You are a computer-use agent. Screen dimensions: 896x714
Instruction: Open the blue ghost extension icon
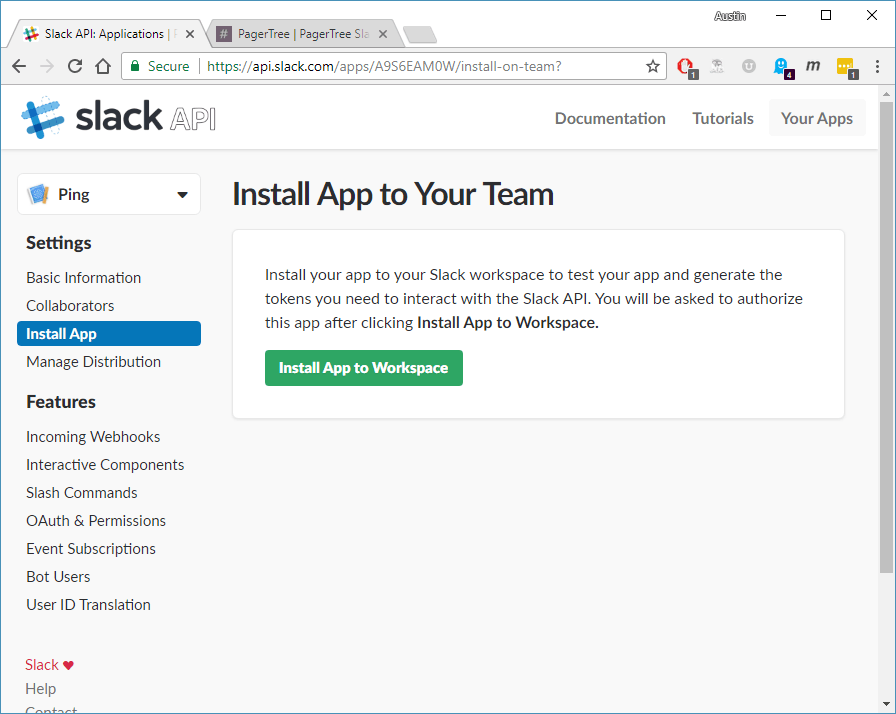tap(782, 67)
